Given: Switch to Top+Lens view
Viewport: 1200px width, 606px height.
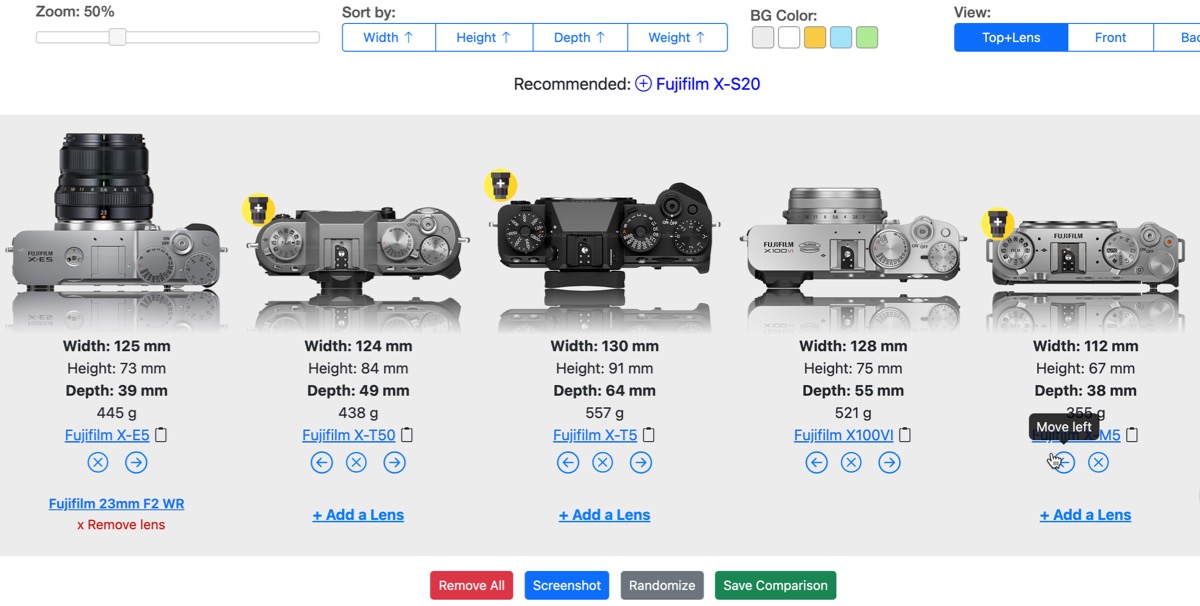Looking at the screenshot, I should pyautogui.click(x=1011, y=37).
